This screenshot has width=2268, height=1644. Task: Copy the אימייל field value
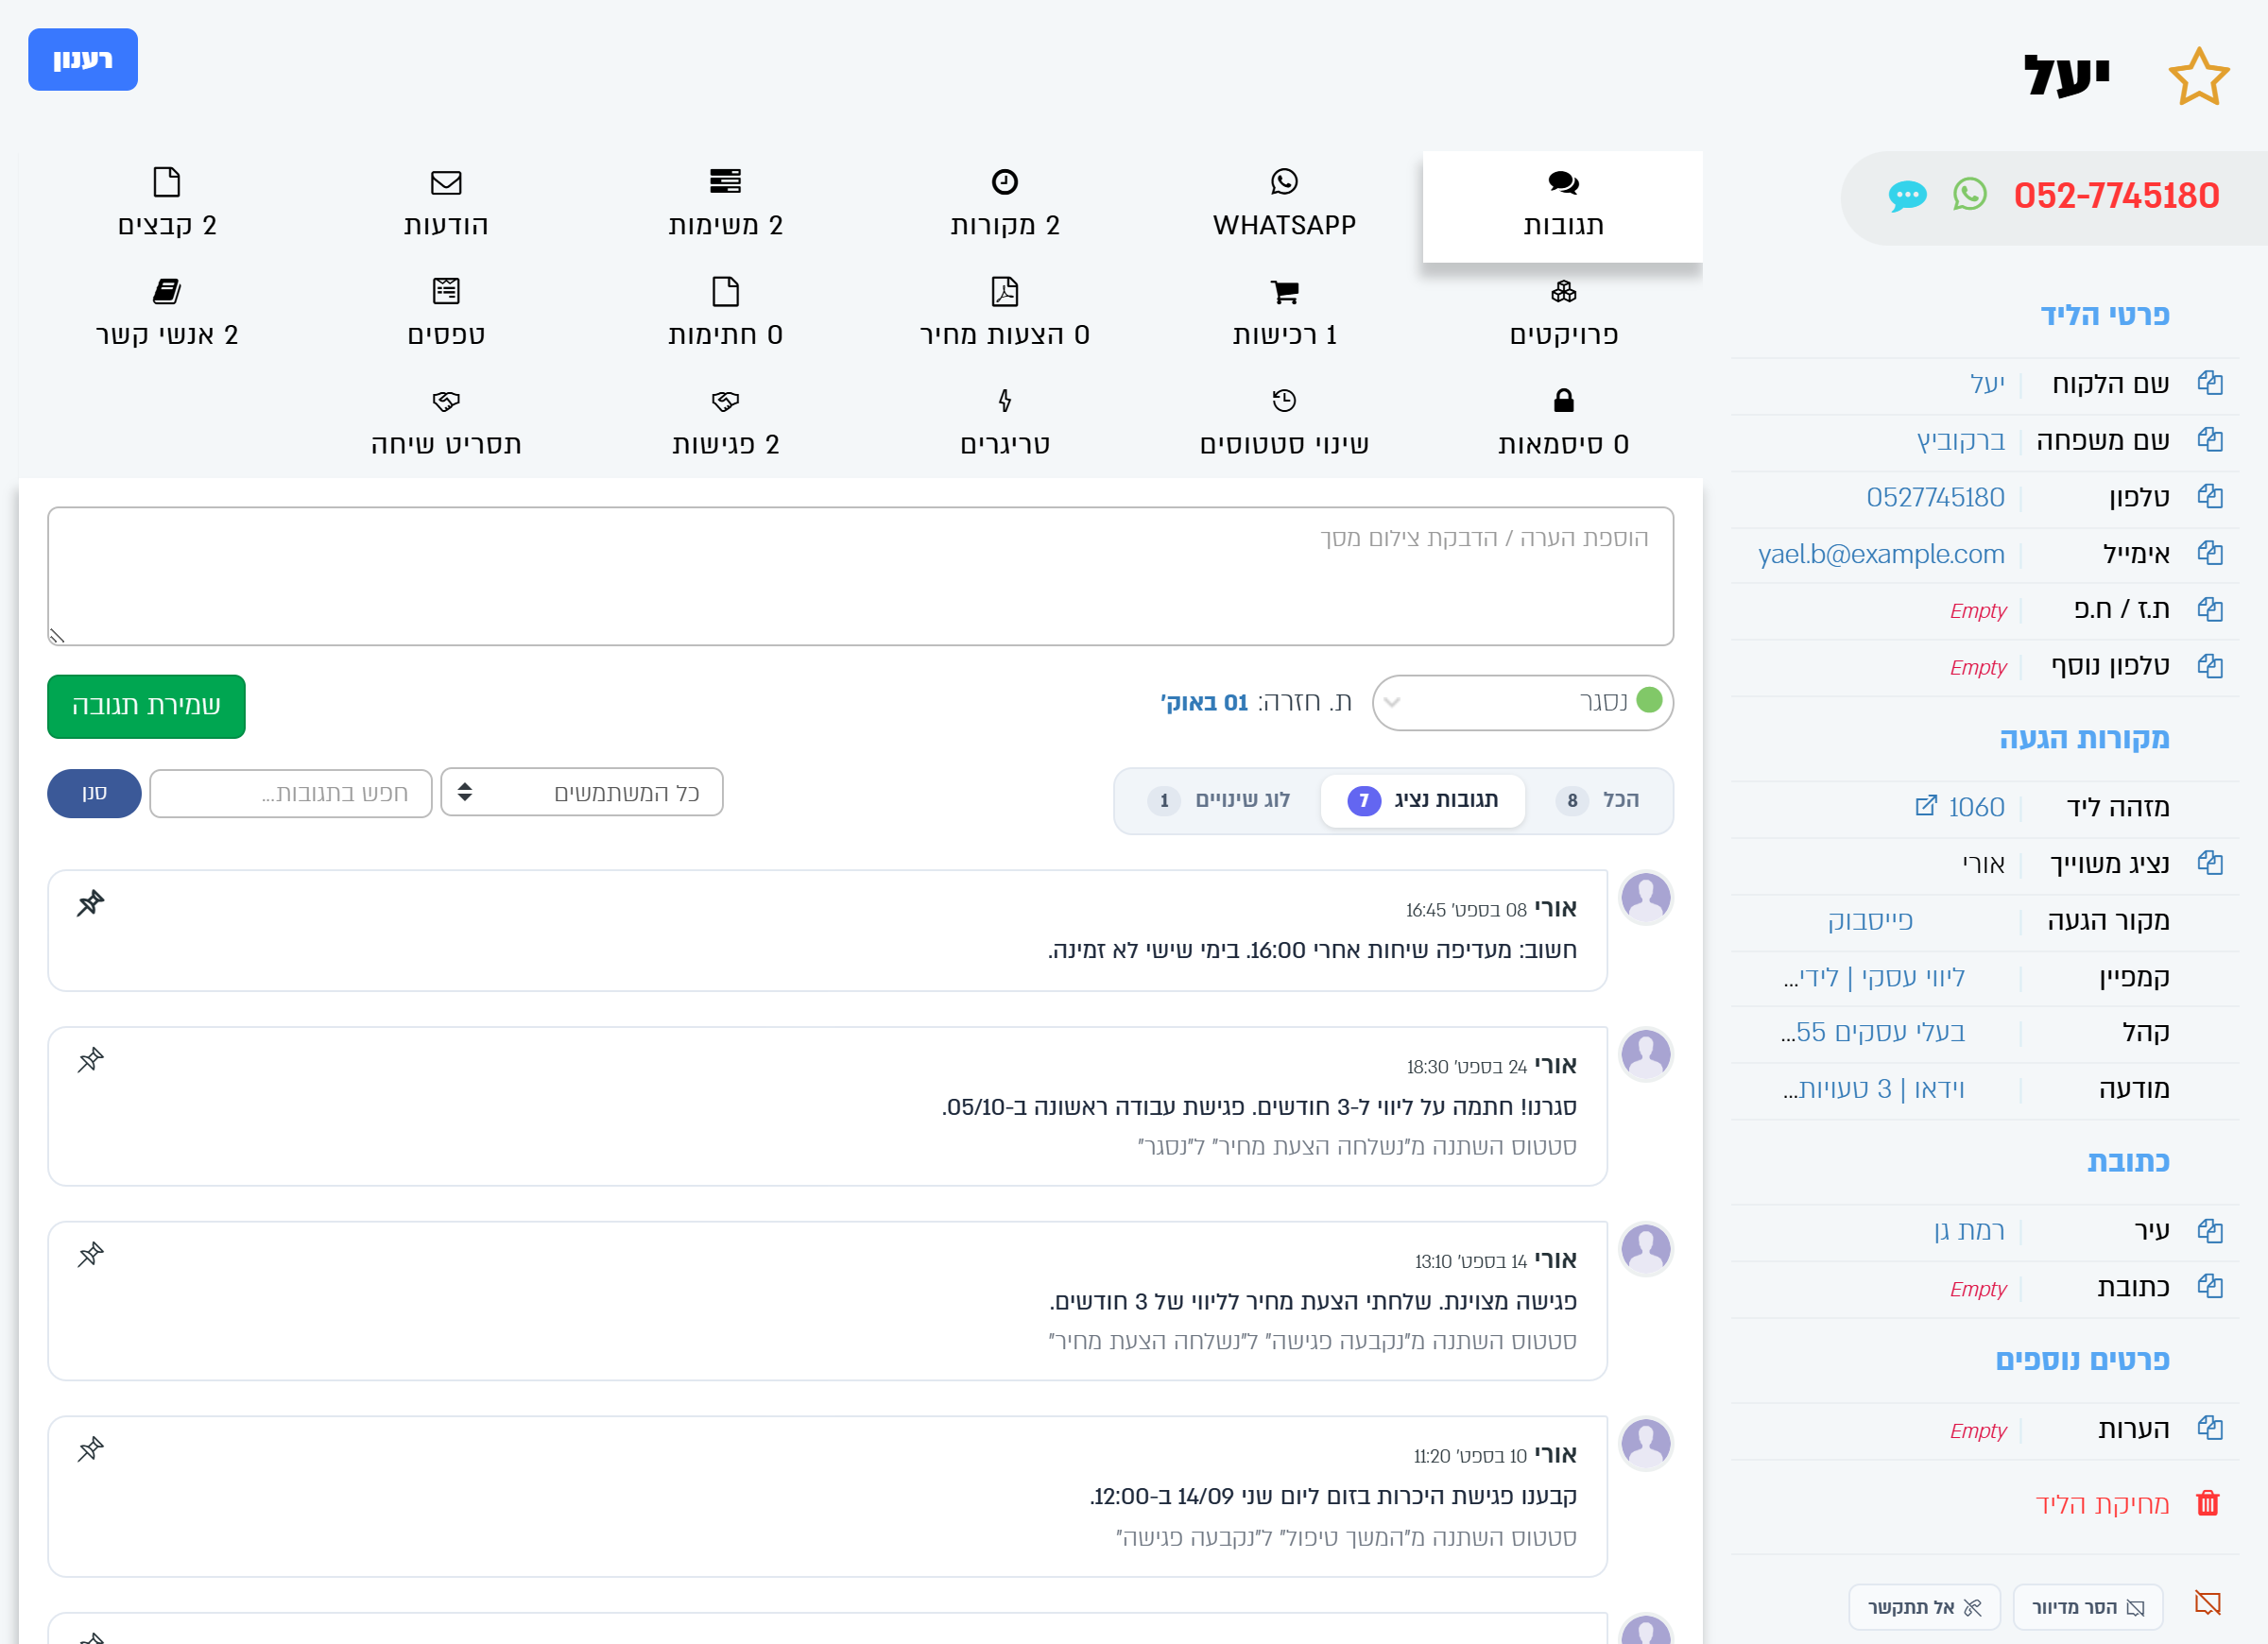coord(2209,553)
